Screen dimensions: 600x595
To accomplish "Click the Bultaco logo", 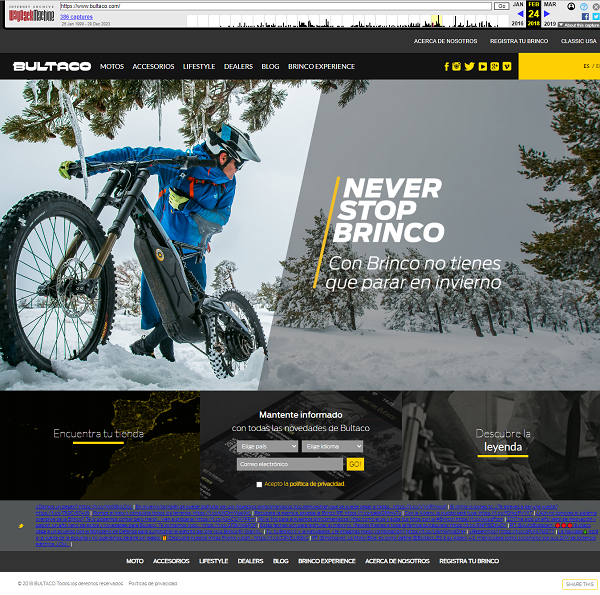I will 52,66.
